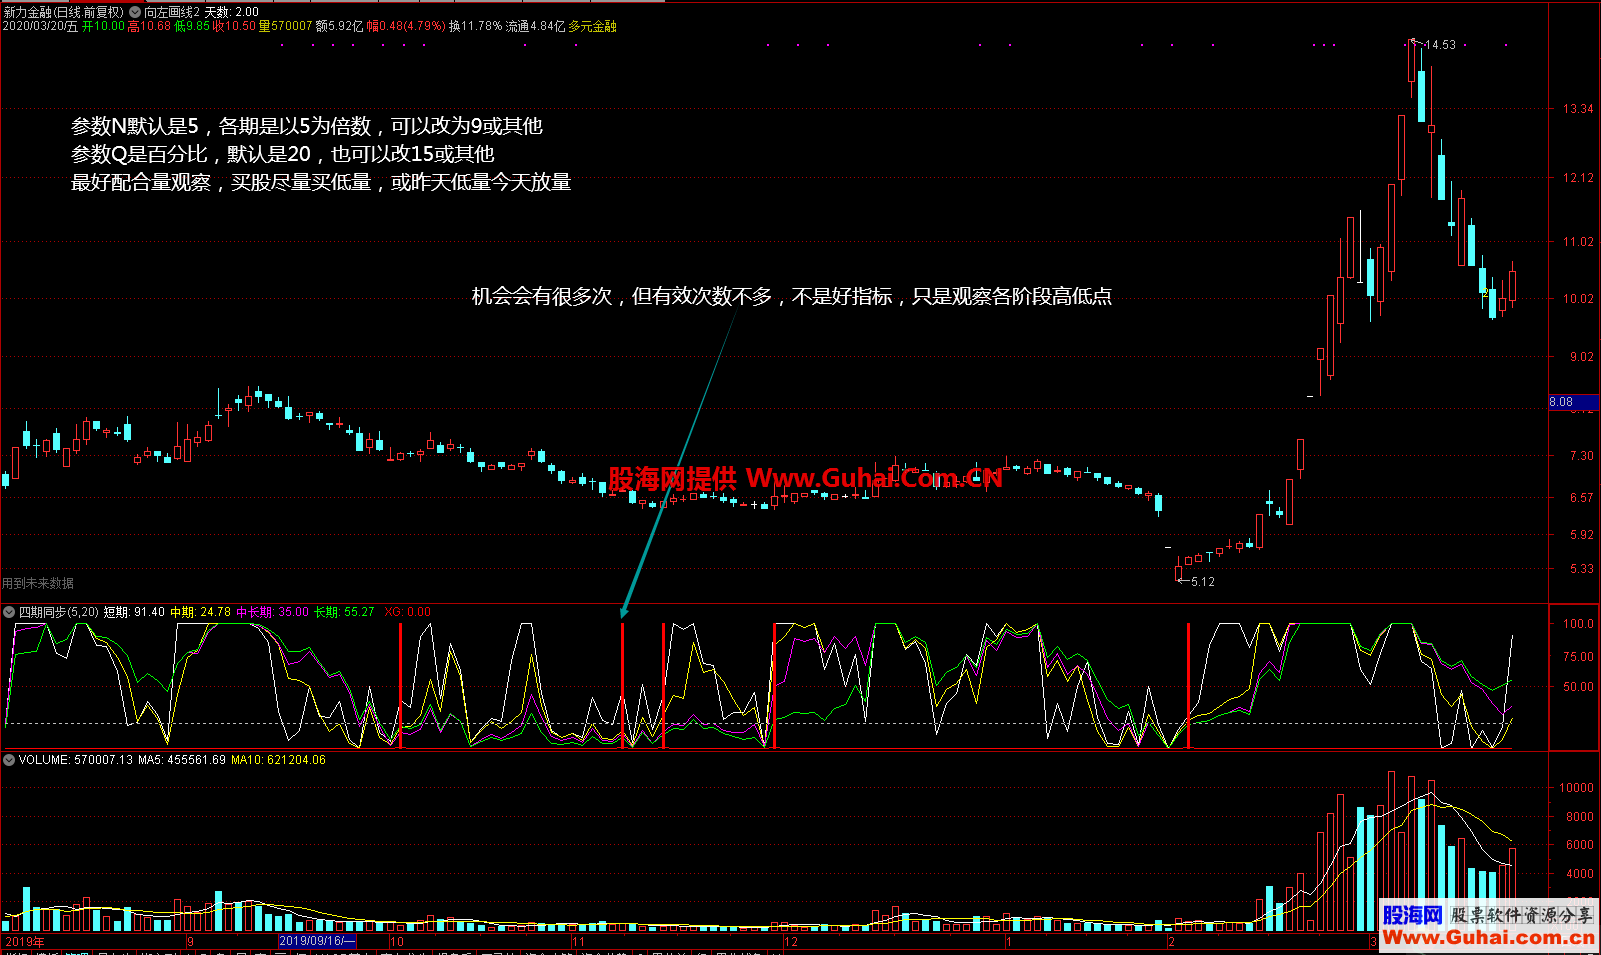Click the turnover amount 额5.92亿

tap(339, 26)
